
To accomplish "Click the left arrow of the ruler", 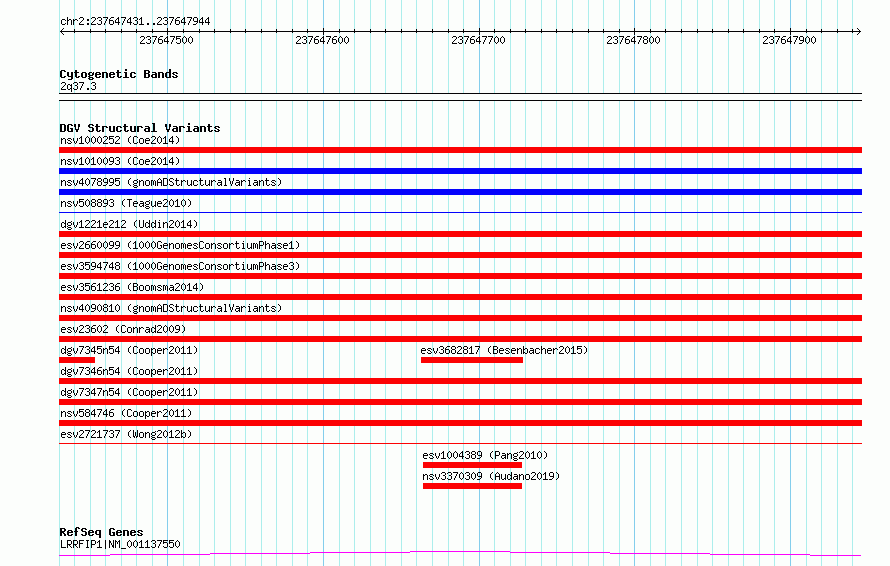I will point(62,32).
